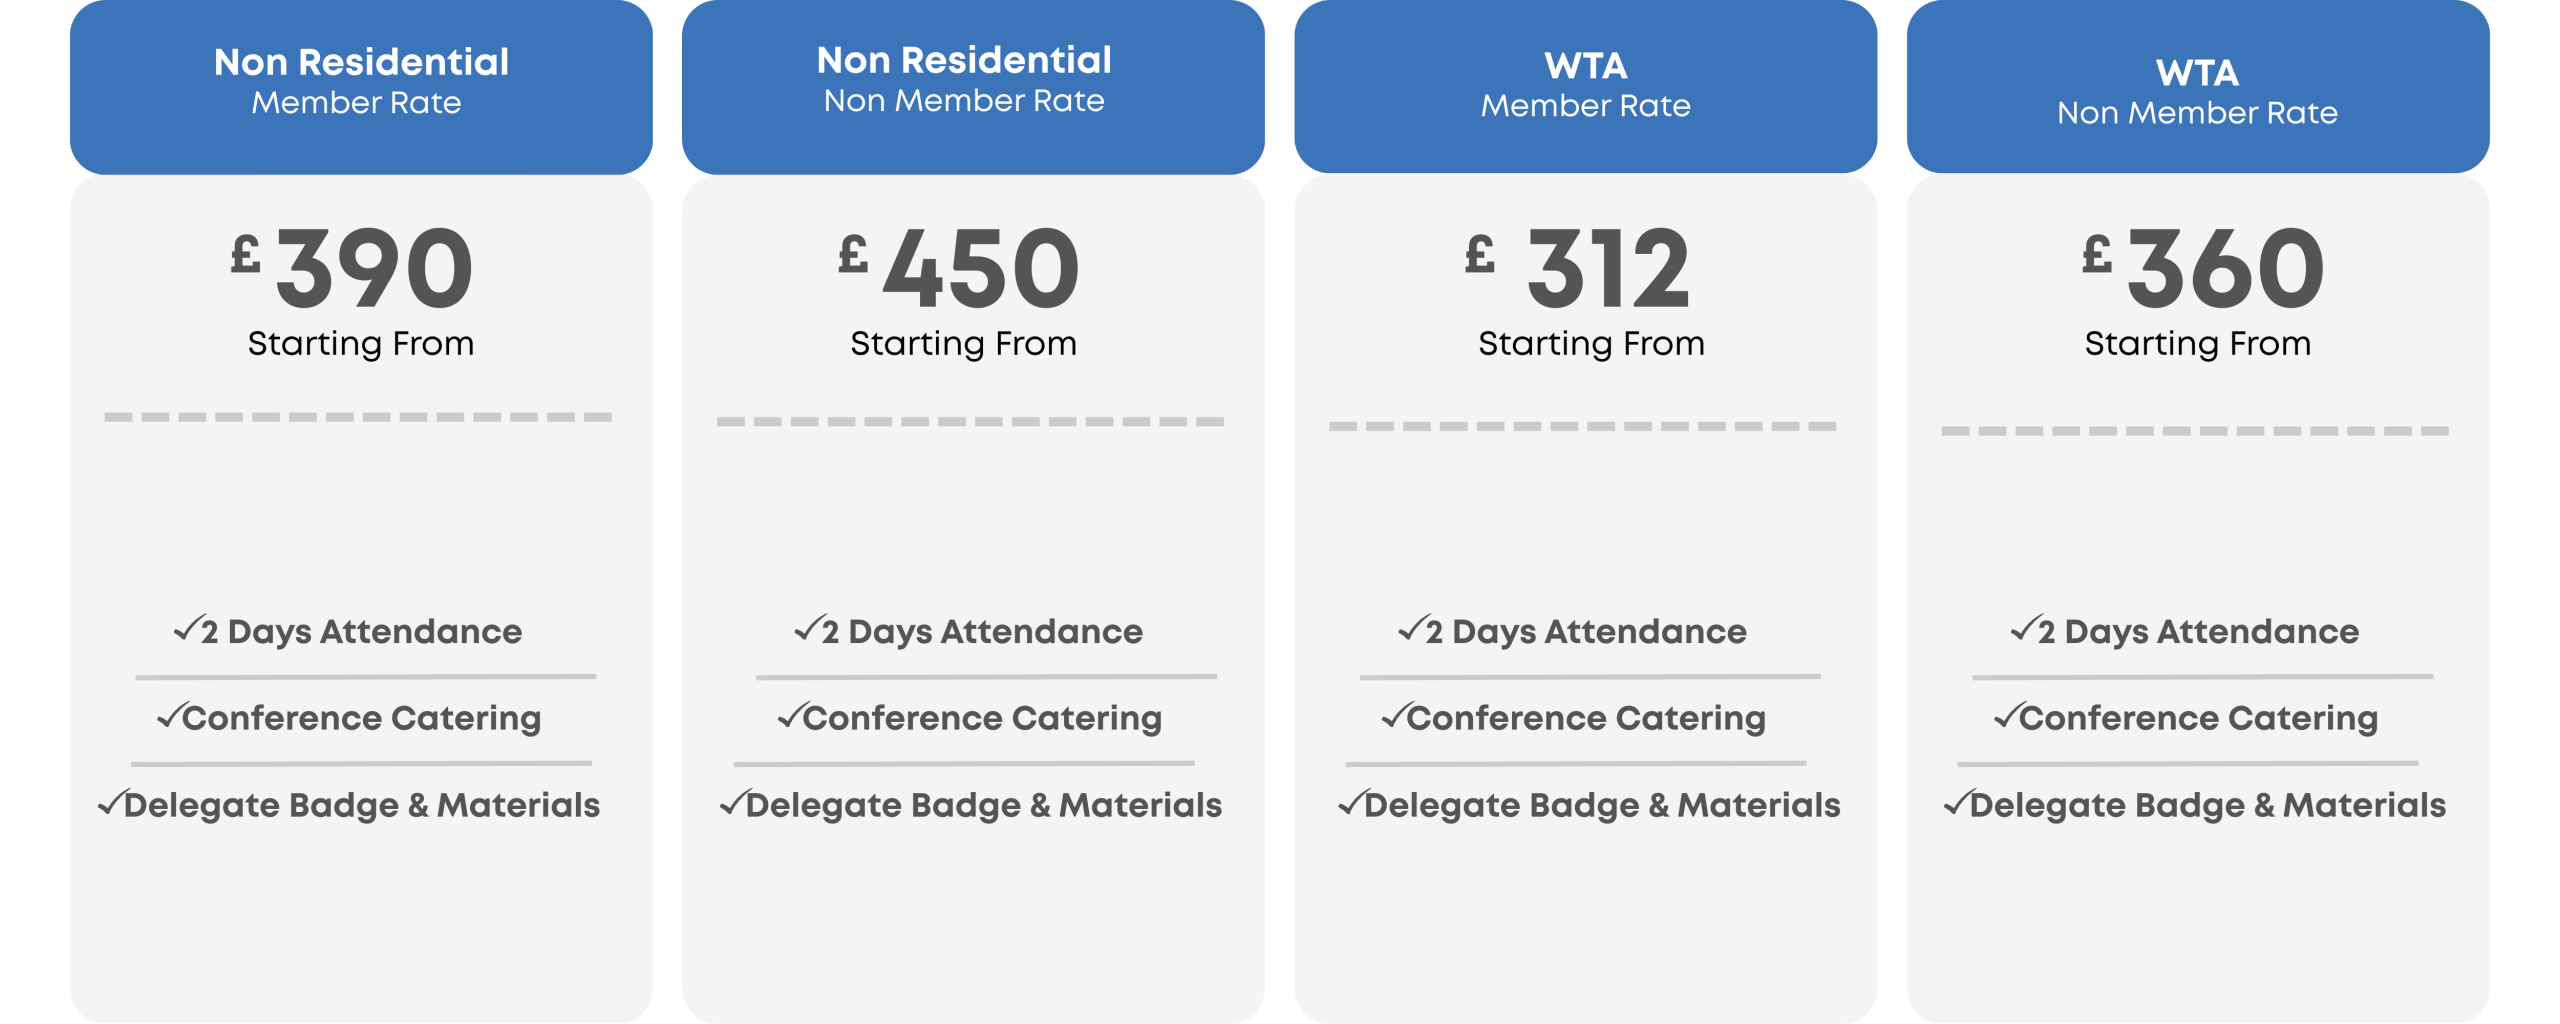The height and width of the screenshot is (1024, 2560).
Task: Click the Conference Catering checkmark under £360
Action: tap(2006, 715)
